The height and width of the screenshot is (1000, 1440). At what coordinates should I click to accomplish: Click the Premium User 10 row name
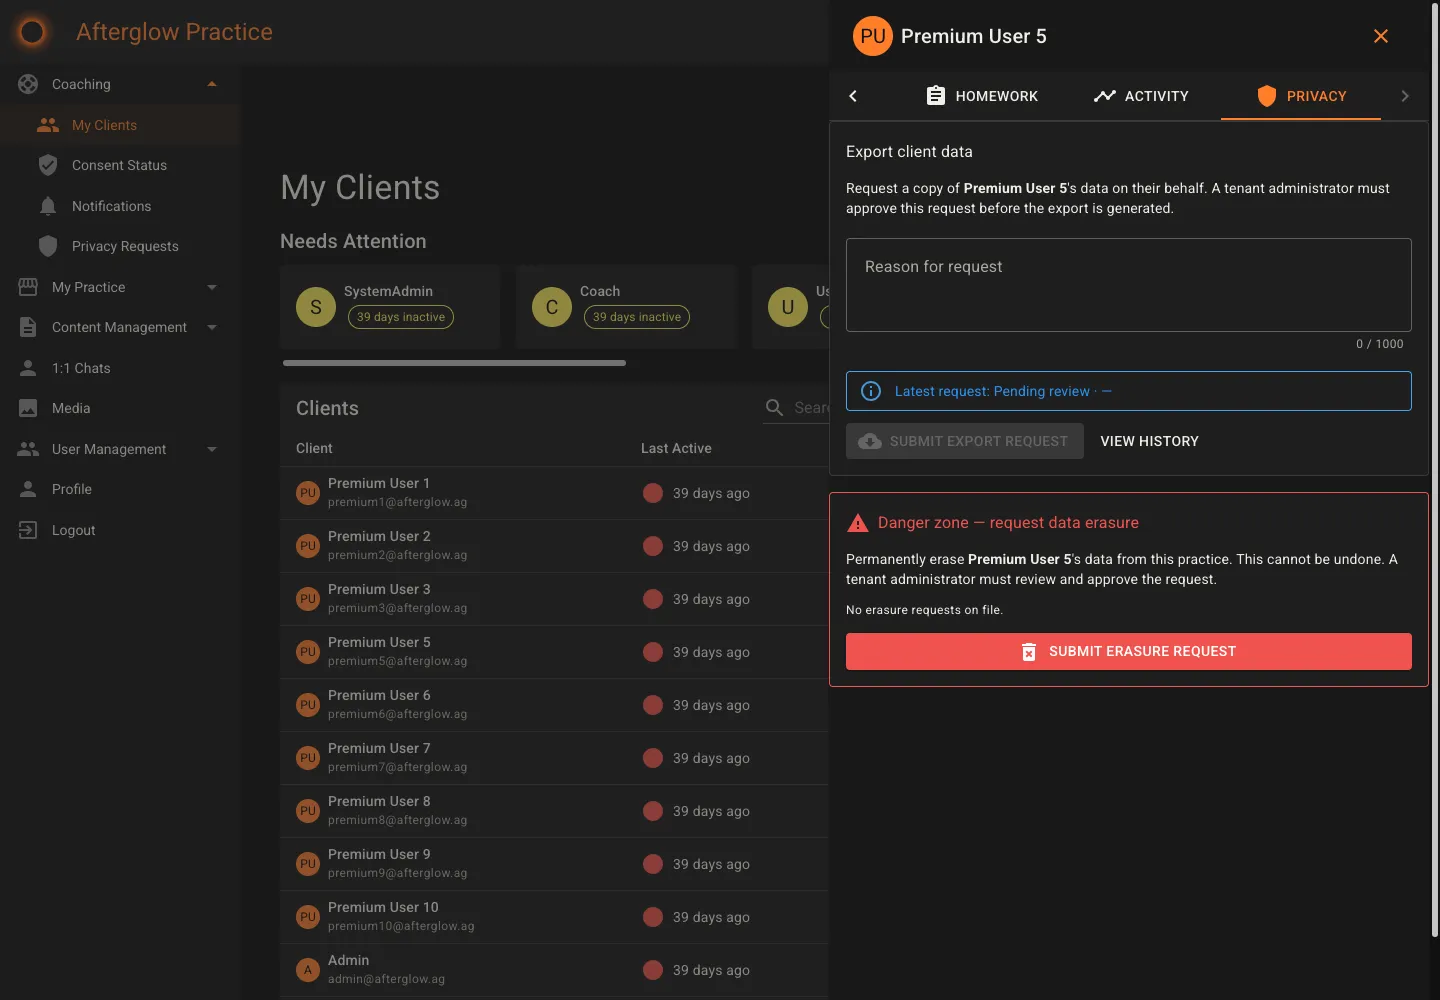click(x=383, y=907)
